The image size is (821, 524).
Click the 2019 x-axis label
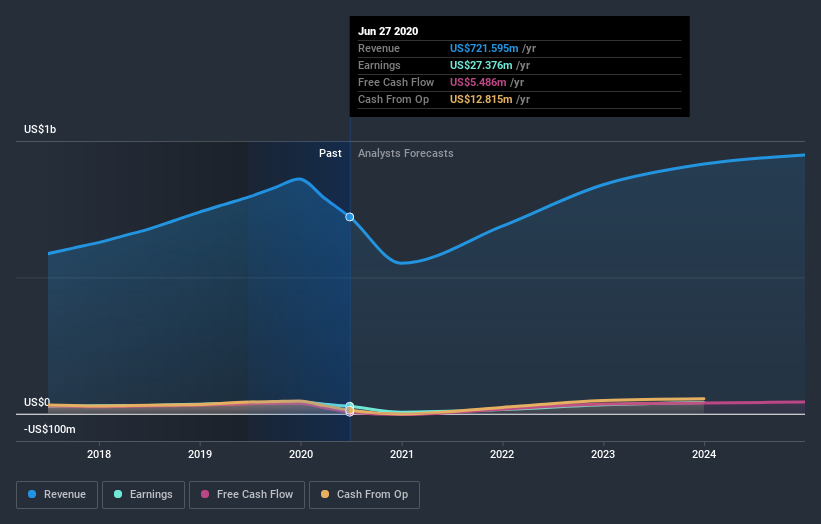coord(200,454)
